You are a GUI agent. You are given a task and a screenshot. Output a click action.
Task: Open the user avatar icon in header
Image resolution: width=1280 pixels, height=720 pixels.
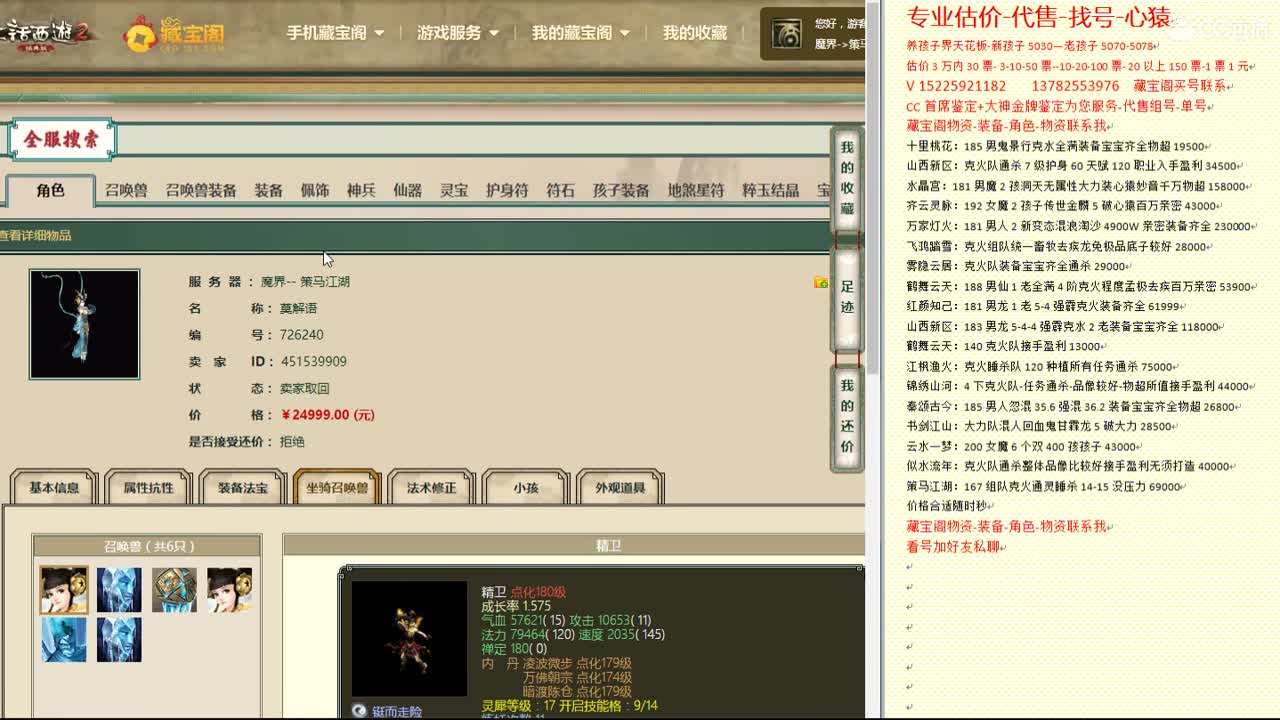pos(786,35)
